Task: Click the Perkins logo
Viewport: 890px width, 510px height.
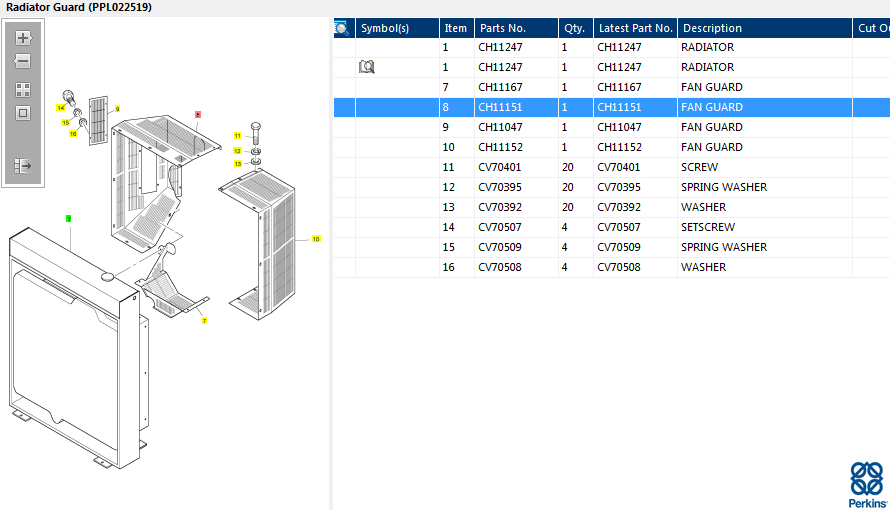Action: [867, 485]
